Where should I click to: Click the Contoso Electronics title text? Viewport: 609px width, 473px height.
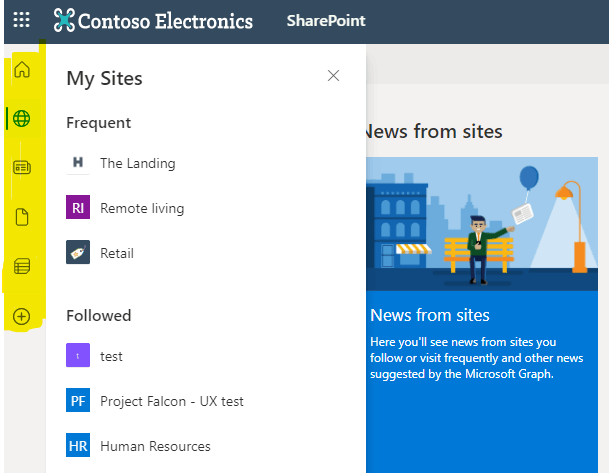165,21
